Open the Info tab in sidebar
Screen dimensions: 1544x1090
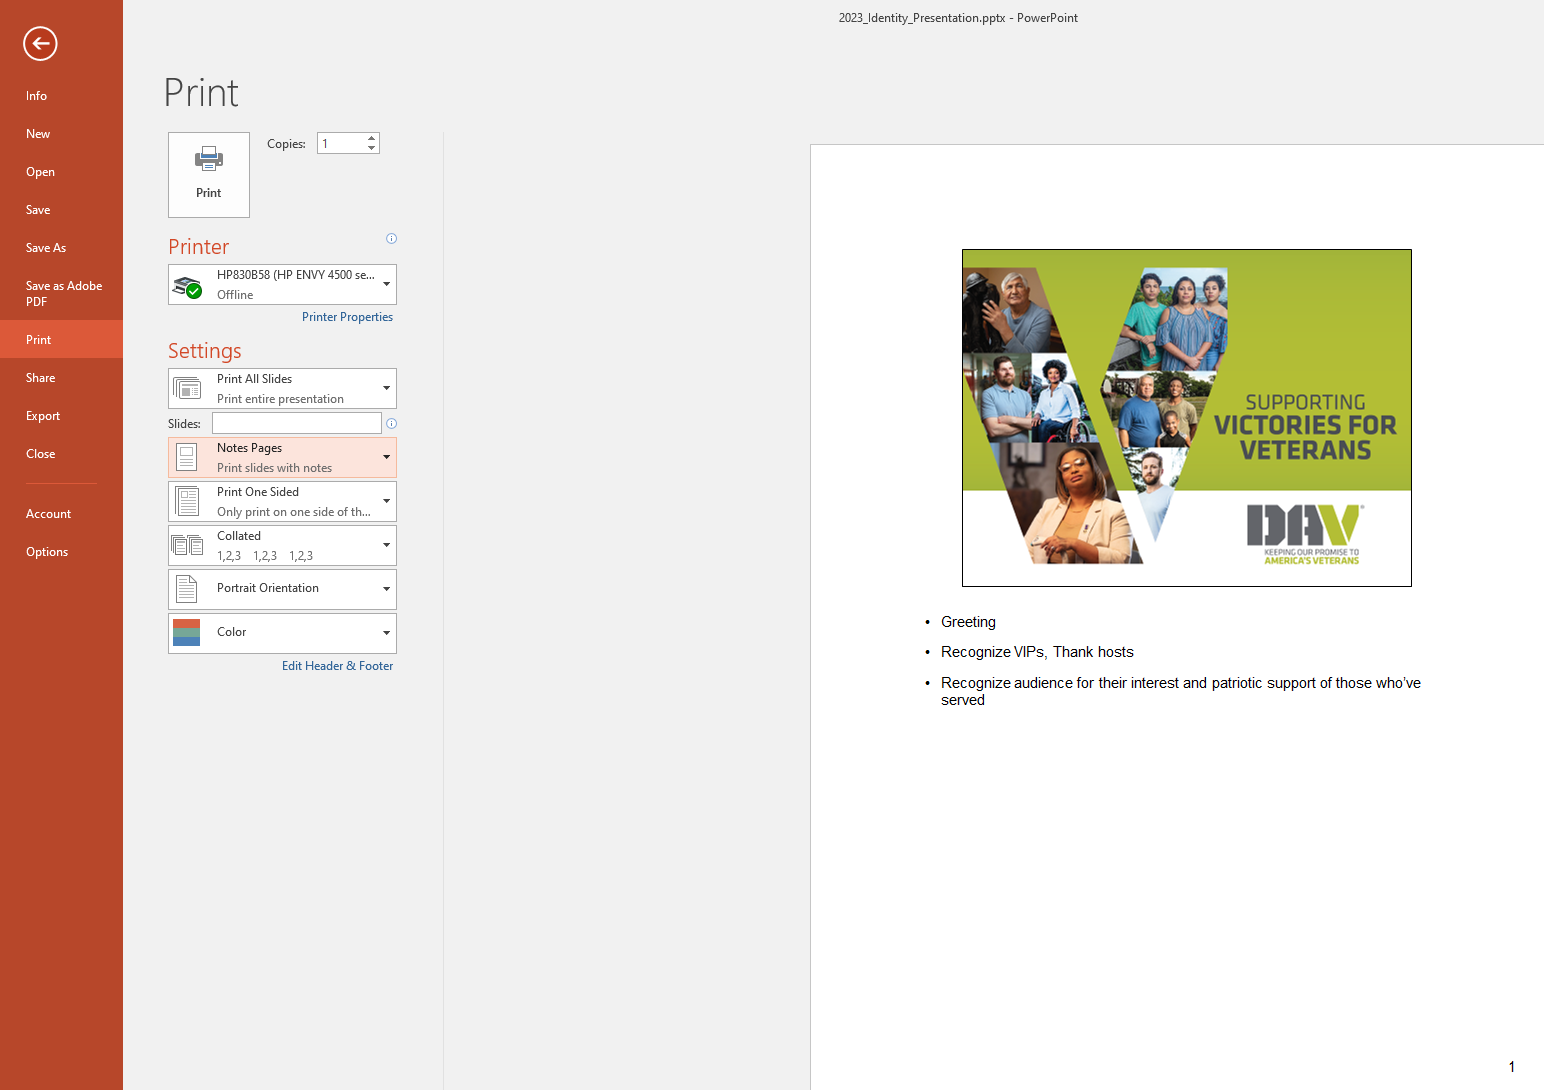(37, 96)
